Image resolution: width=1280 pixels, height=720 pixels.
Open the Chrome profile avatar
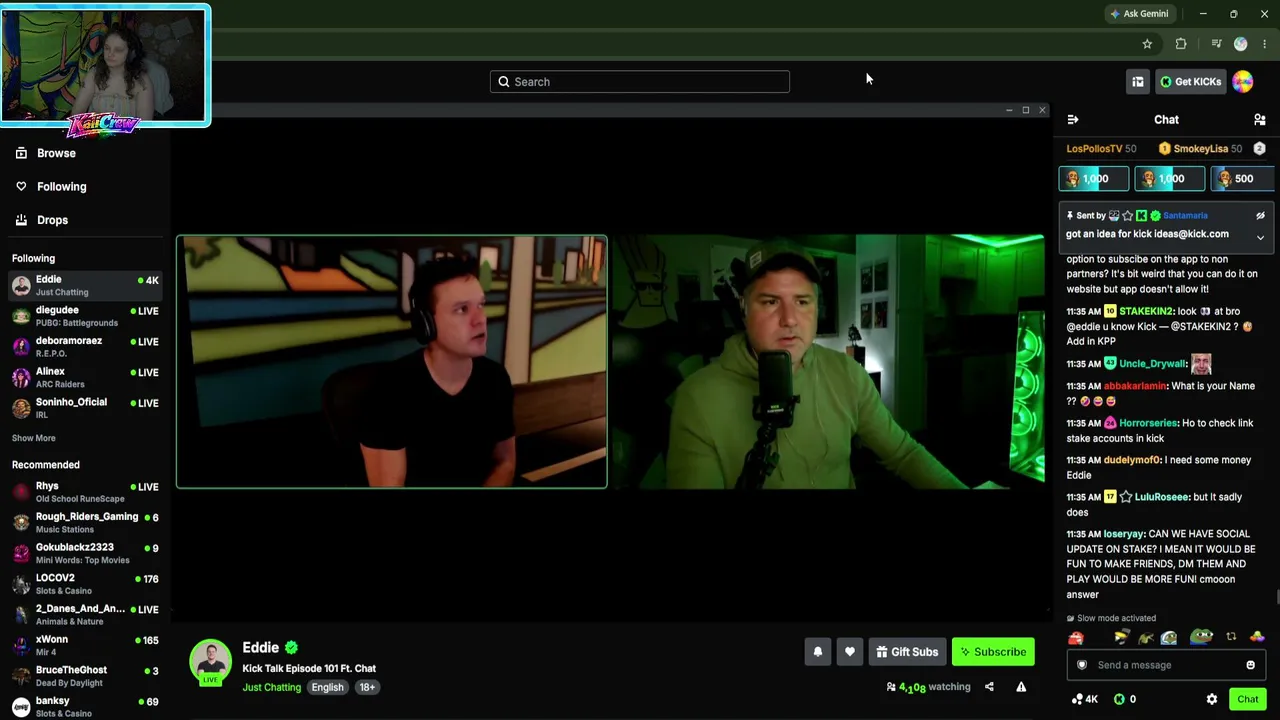pyautogui.click(x=1241, y=44)
